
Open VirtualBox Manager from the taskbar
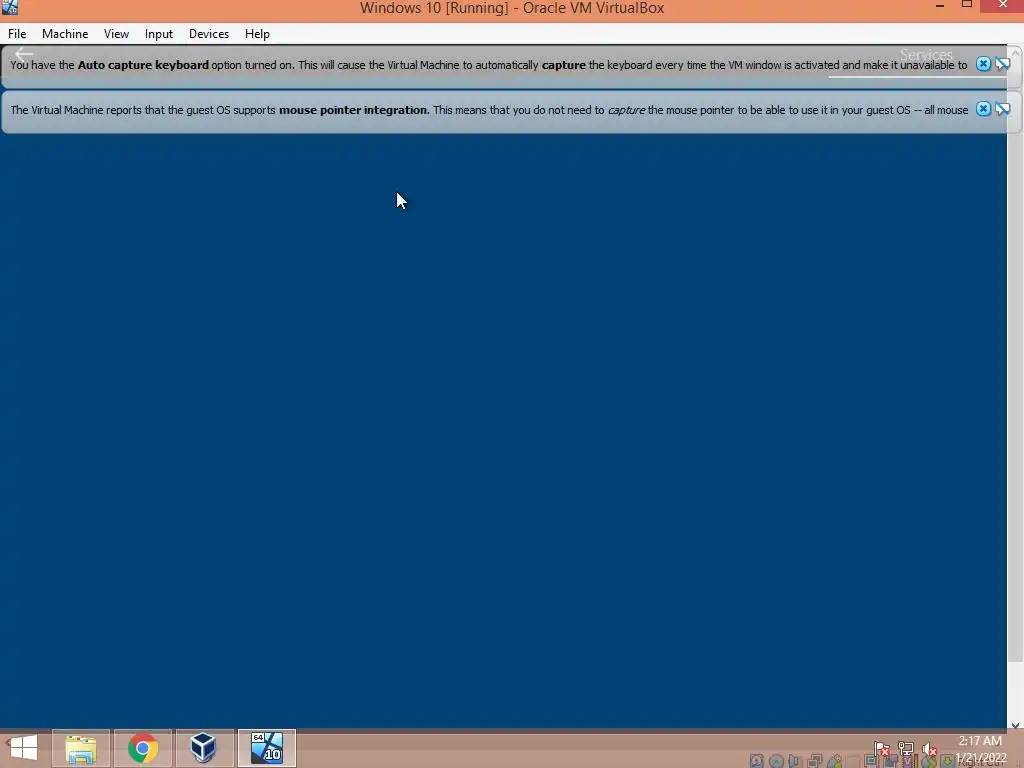tap(204, 748)
